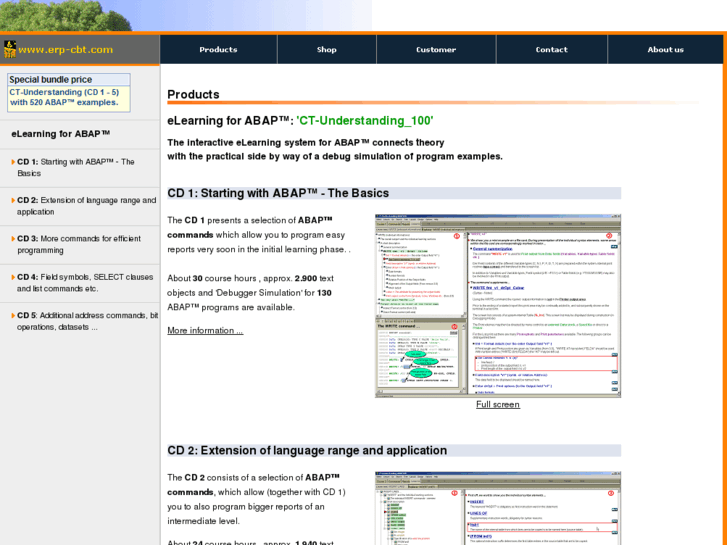Open sidebar link CD 5: Additional address commands

click(x=87, y=321)
